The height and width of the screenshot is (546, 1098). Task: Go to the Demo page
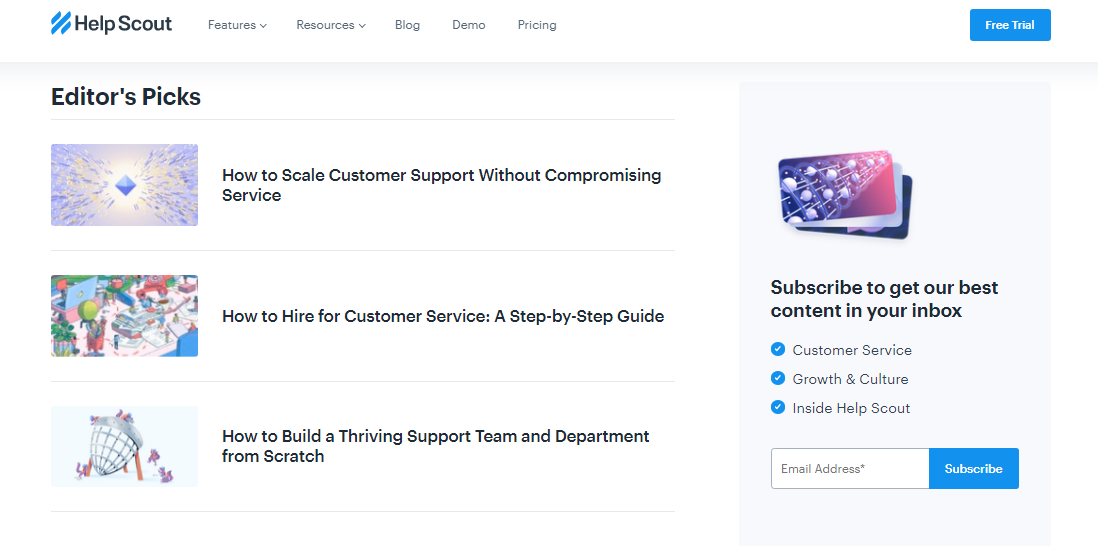(468, 25)
